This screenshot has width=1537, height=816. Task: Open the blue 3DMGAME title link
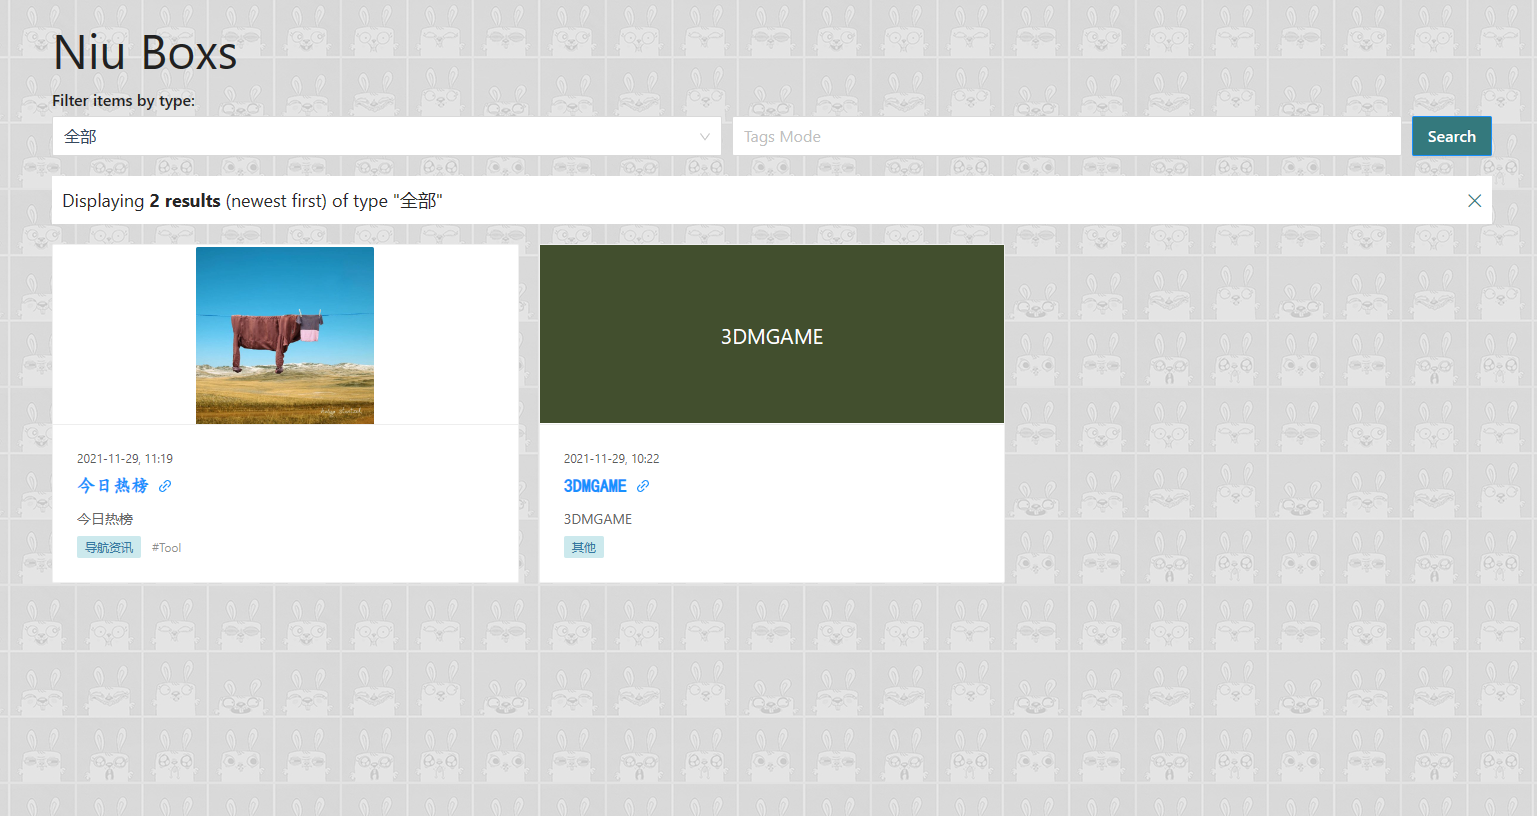pyautogui.click(x=595, y=486)
